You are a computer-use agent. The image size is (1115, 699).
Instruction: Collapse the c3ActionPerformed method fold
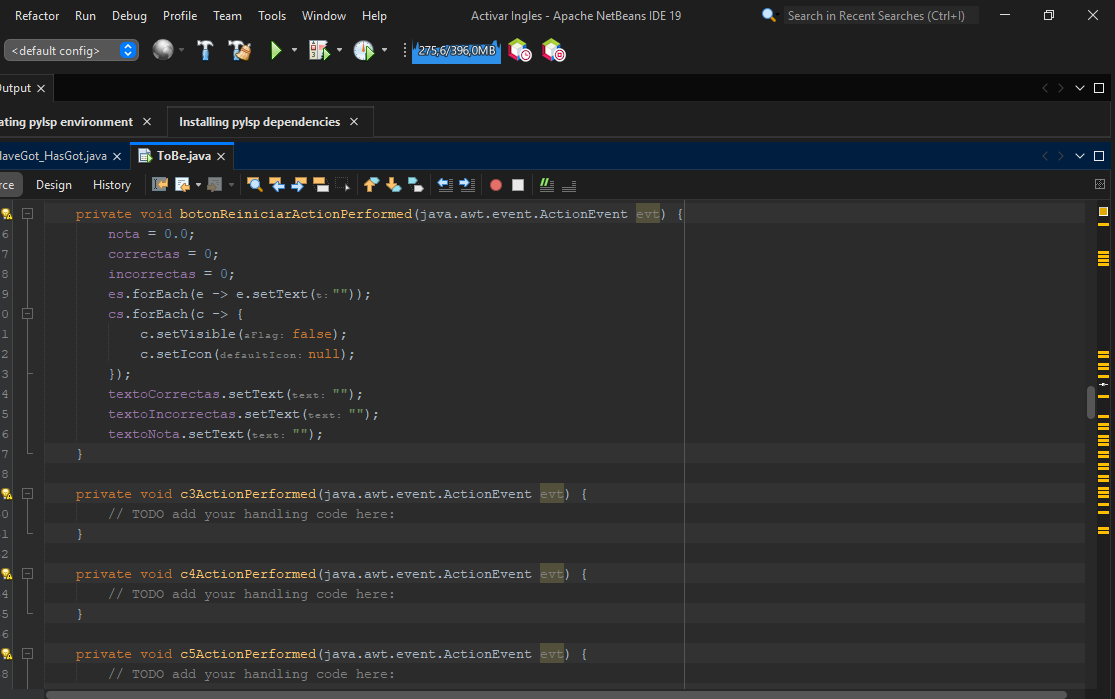click(x=28, y=494)
